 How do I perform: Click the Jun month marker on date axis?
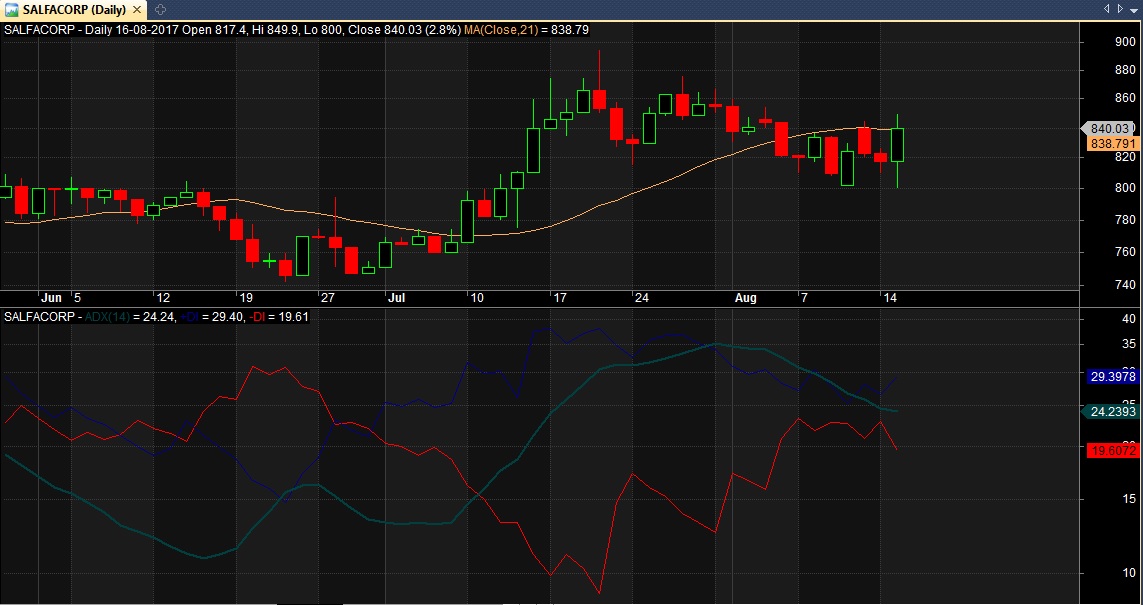52,298
